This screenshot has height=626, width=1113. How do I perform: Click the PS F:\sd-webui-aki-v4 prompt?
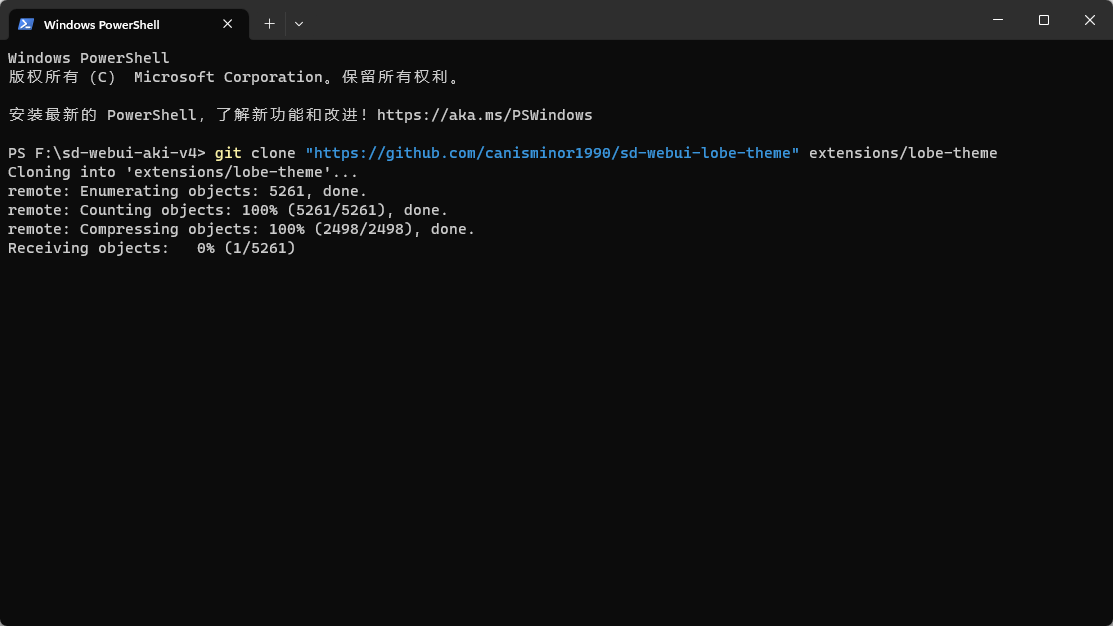click(106, 153)
